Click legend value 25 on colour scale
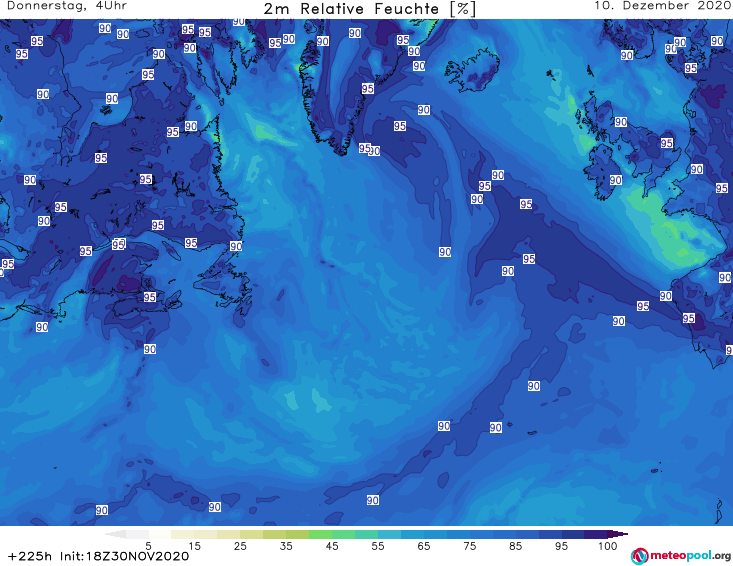The image size is (733, 566). (x=240, y=546)
